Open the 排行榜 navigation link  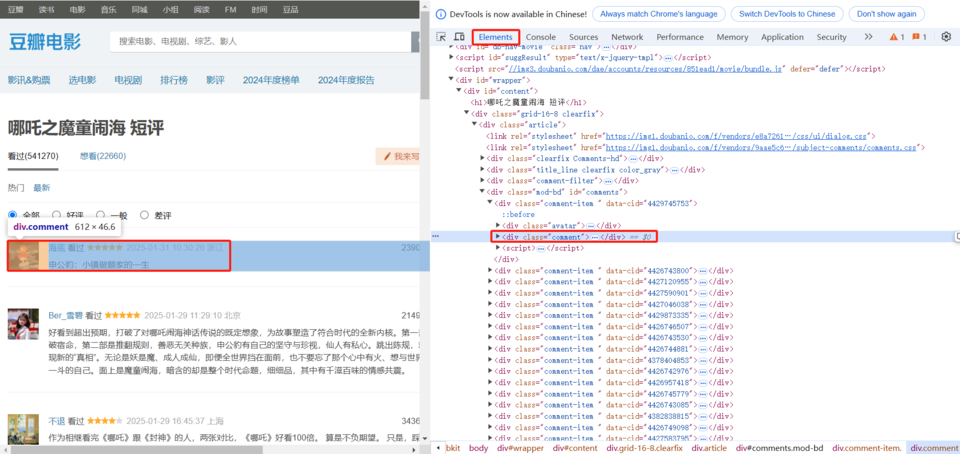tap(174, 80)
